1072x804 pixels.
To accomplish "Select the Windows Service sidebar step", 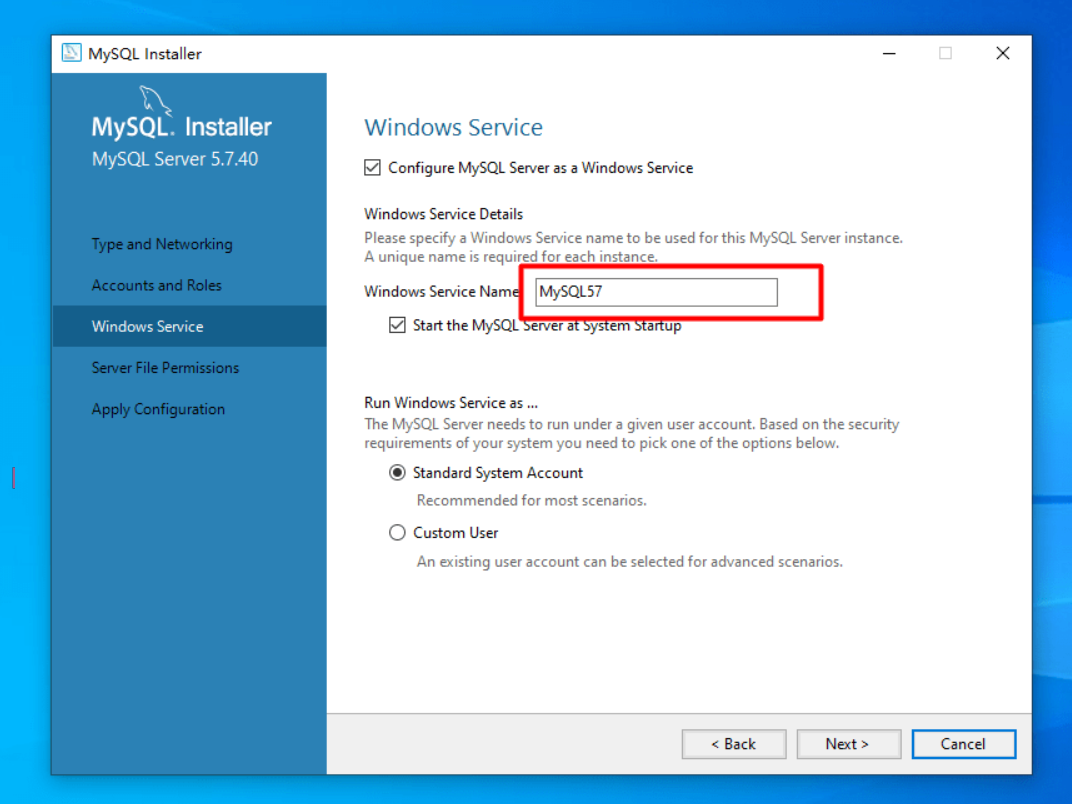I will (x=189, y=326).
